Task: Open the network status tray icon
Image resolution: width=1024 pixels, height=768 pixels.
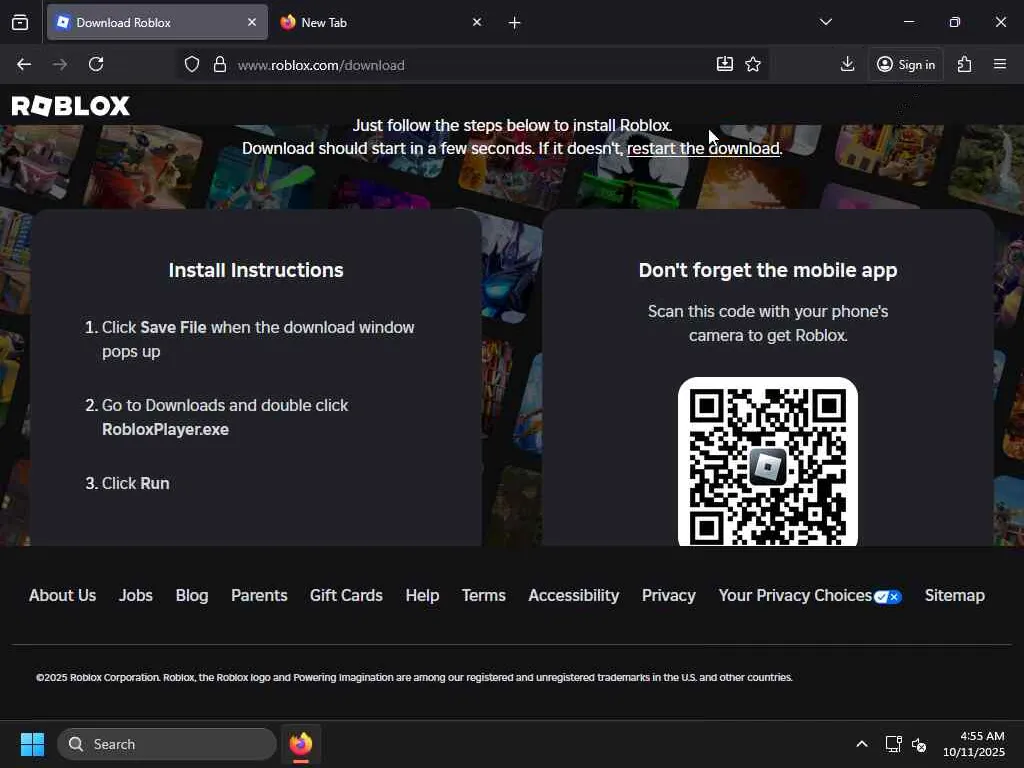Action: [x=893, y=744]
